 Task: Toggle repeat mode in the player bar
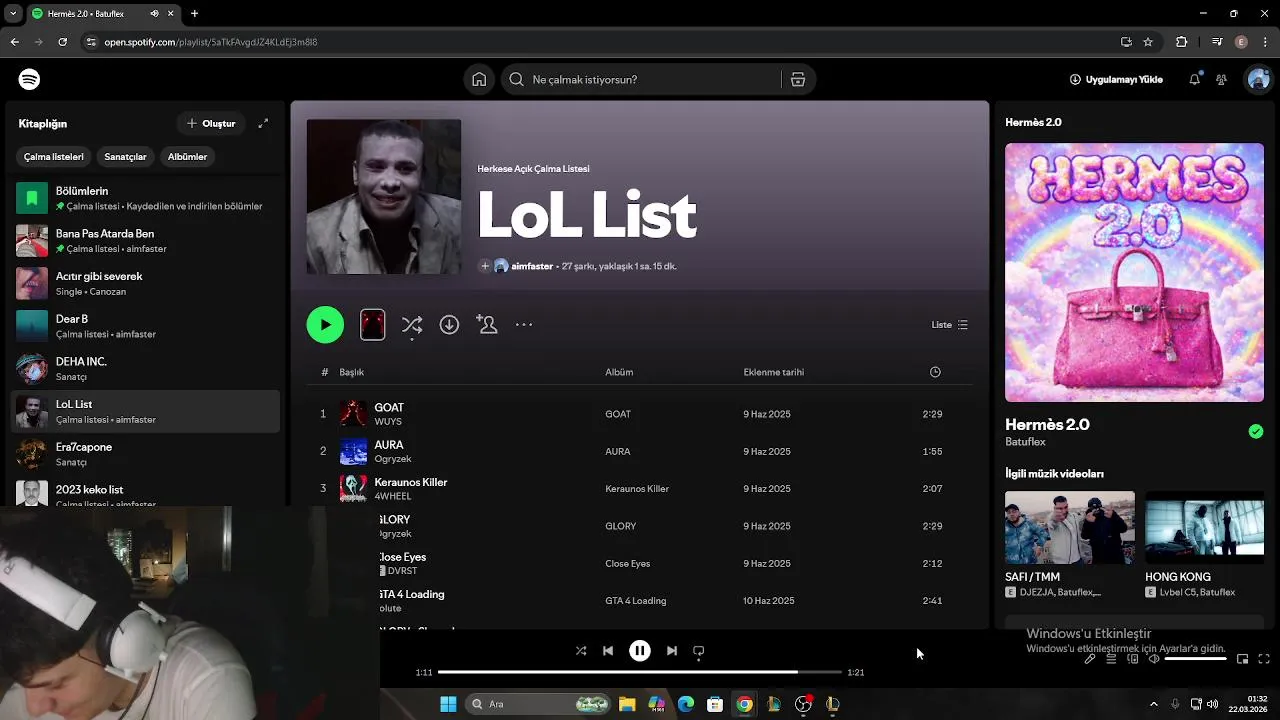coord(699,650)
